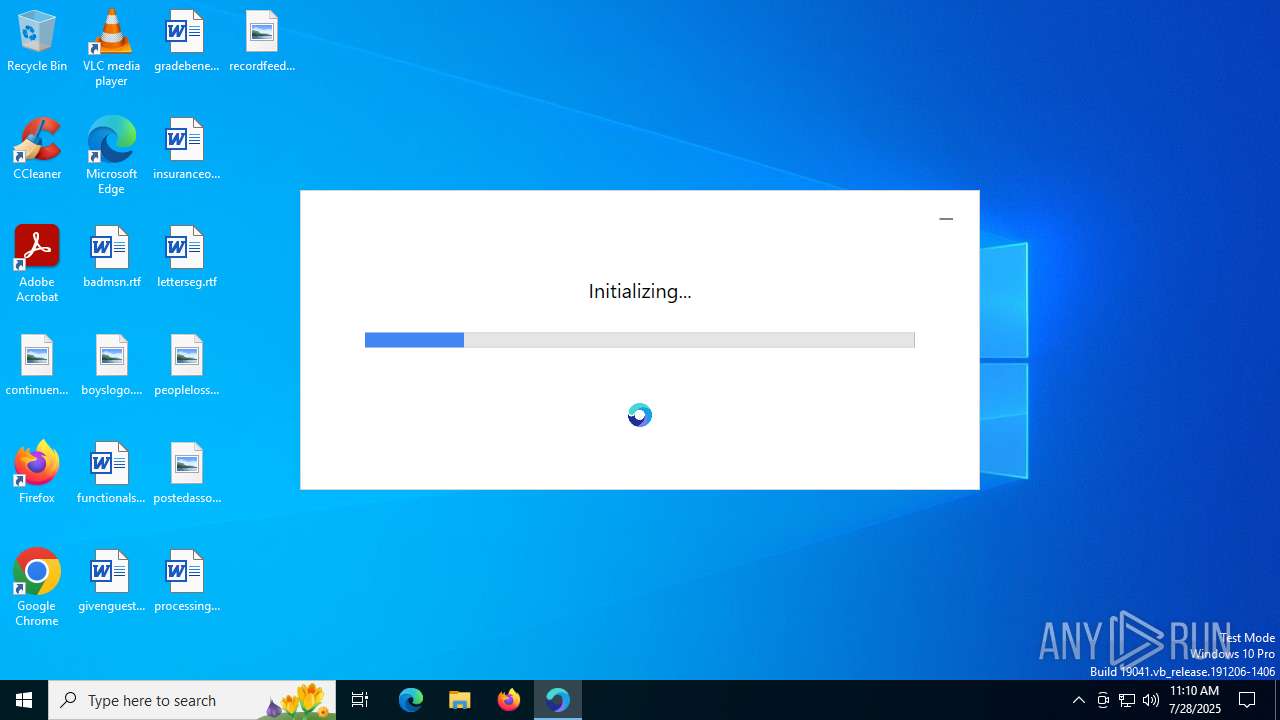
Task: Open the Firefox desktop shortcut
Action: (37, 474)
